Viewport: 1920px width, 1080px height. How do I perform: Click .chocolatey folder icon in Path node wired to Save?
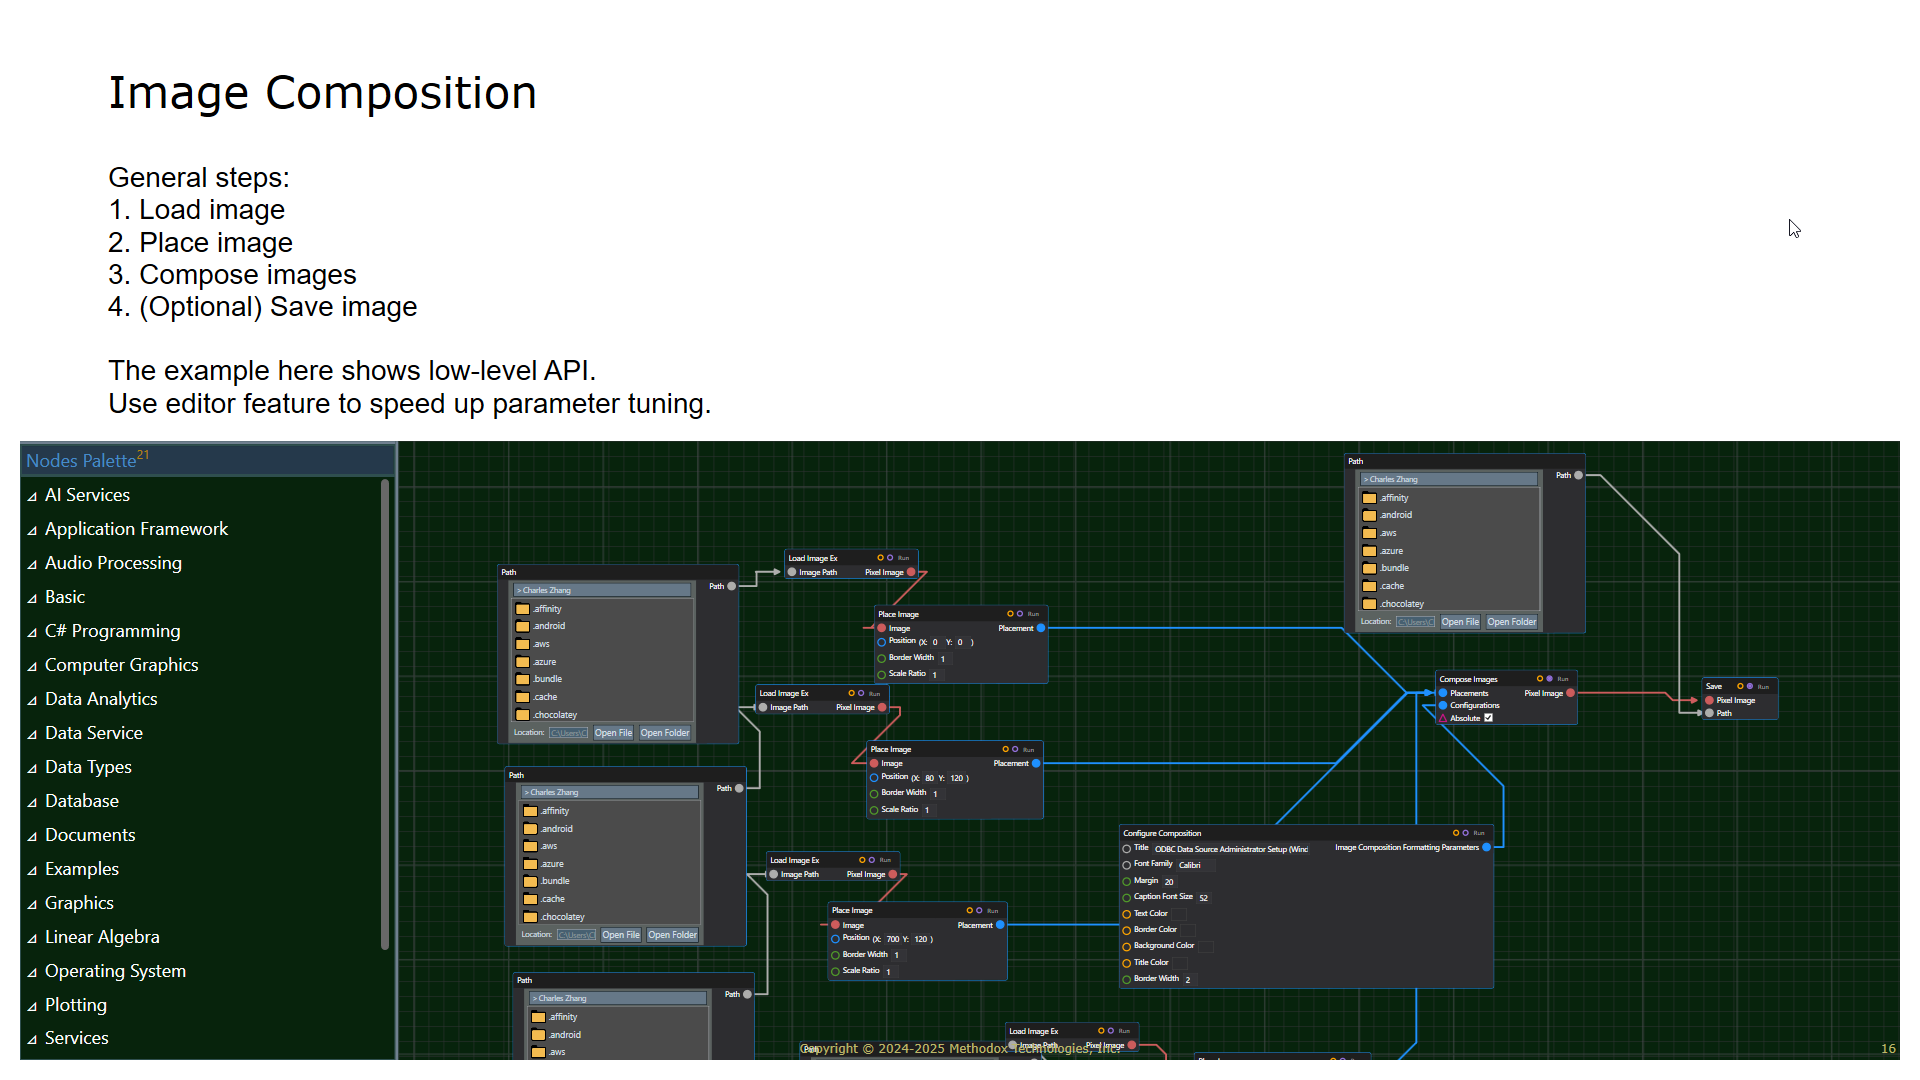(x=1369, y=604)
